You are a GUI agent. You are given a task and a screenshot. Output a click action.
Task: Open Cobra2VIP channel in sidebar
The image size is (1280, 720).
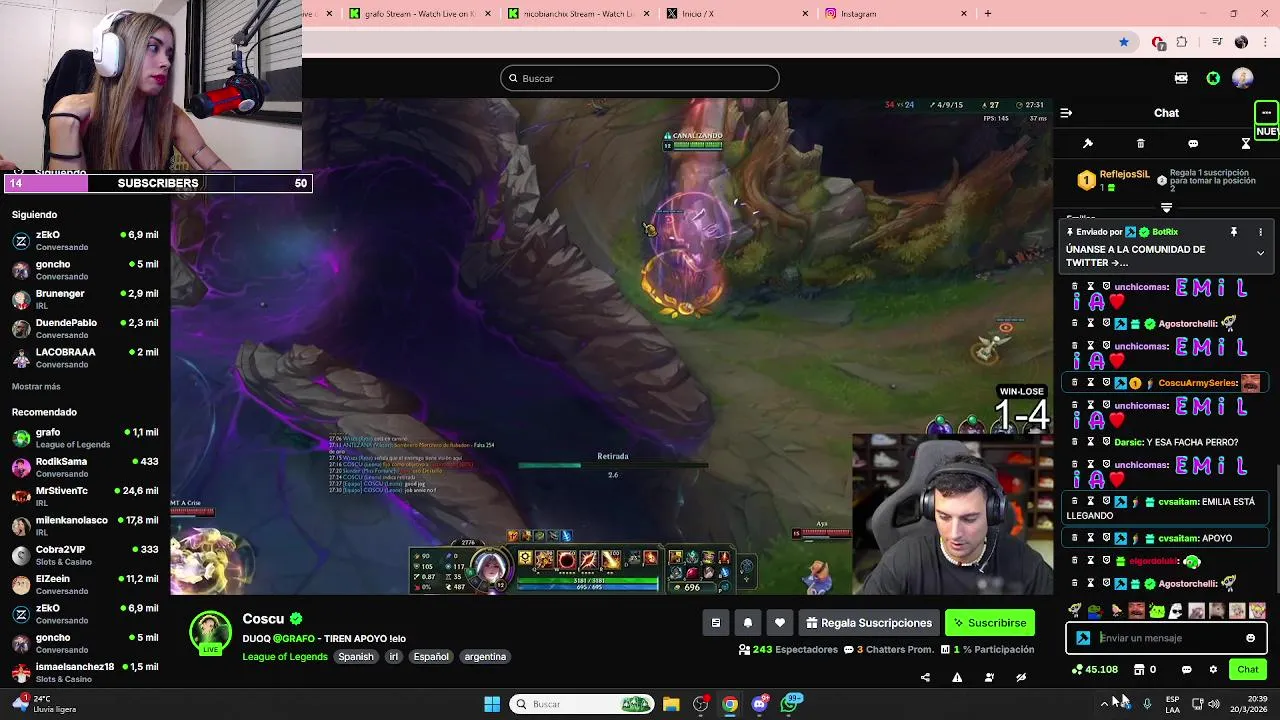click(x=85, y=555)
